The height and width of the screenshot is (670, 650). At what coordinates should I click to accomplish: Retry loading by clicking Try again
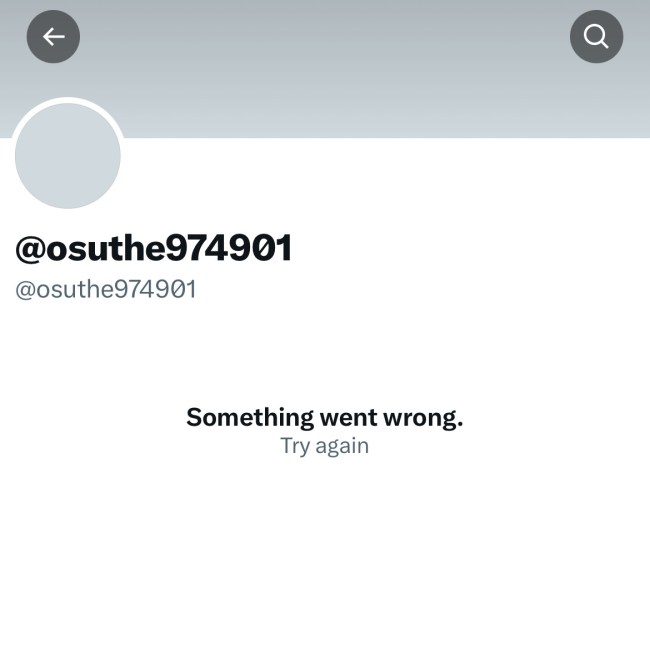pos(324,446)
